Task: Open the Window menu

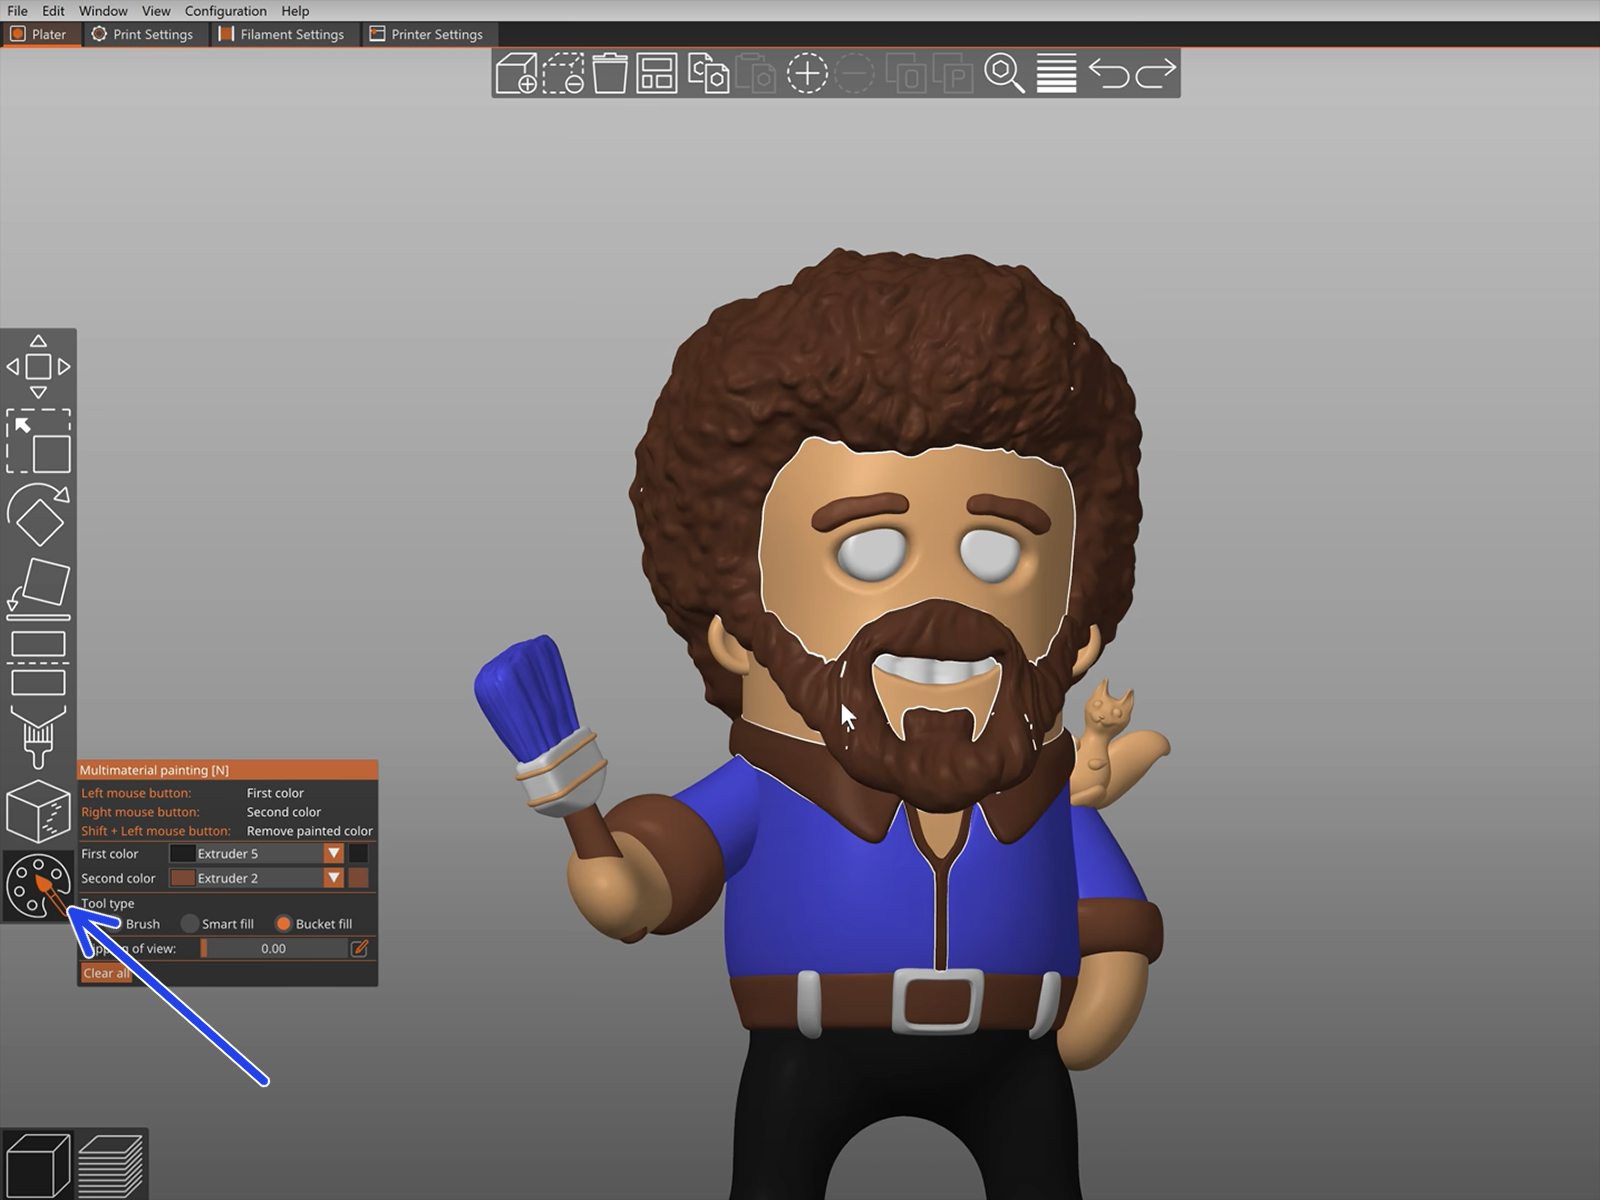Action: tap(103, 11)
